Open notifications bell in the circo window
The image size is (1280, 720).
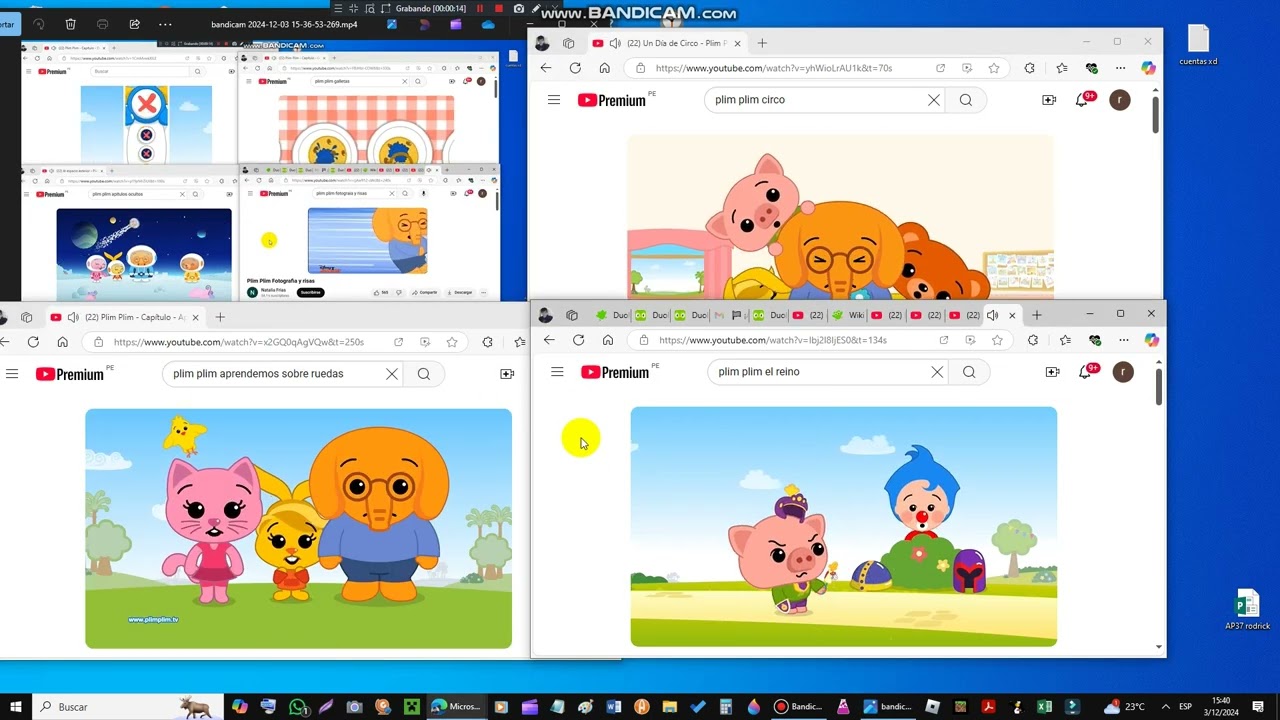click(x=1082, y=100)
